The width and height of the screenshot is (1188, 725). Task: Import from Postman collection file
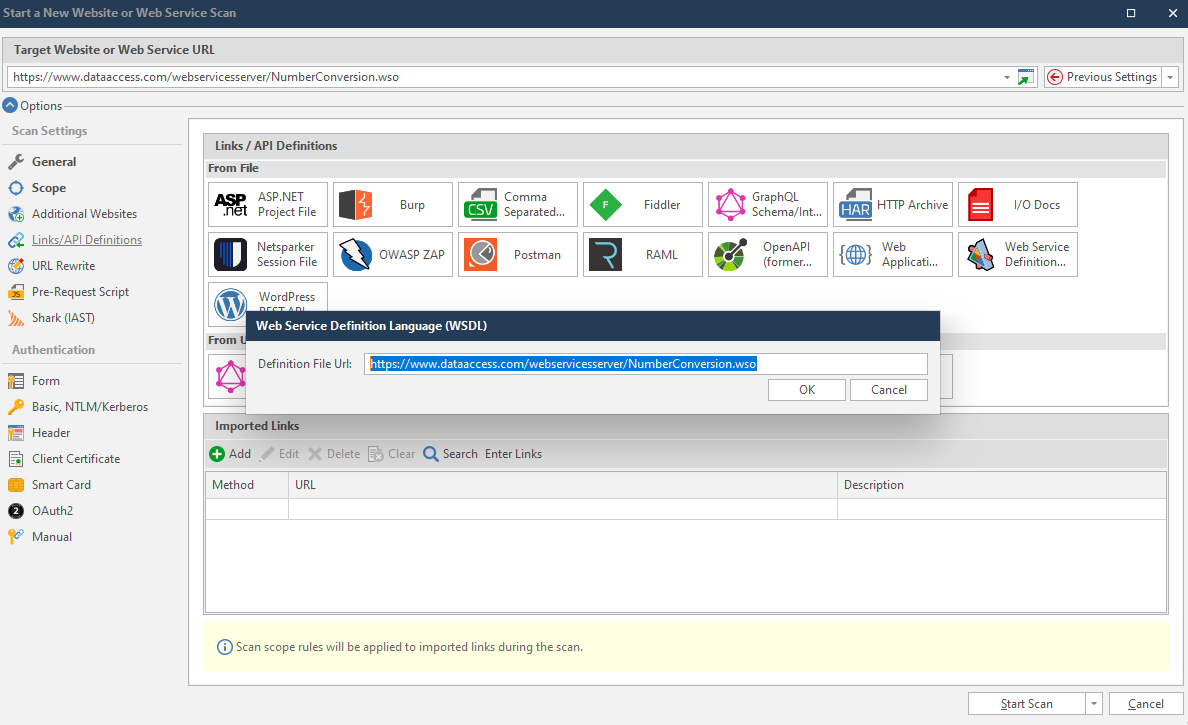click(517, 254)
